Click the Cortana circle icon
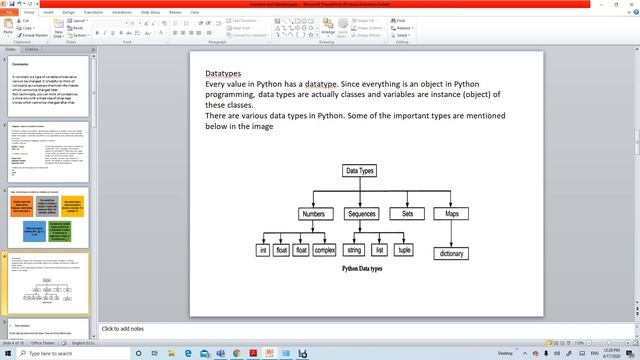This screenshot has width=640, height=360. pyautogui.click(x=138, y=353)
